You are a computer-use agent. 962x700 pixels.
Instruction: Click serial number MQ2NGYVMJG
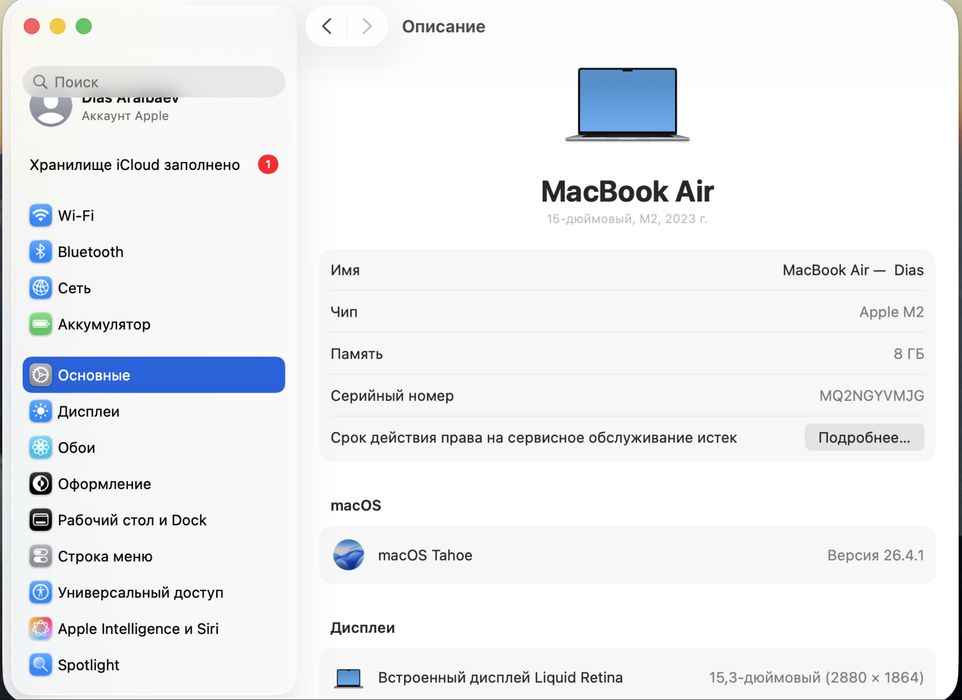coord(871,396)
